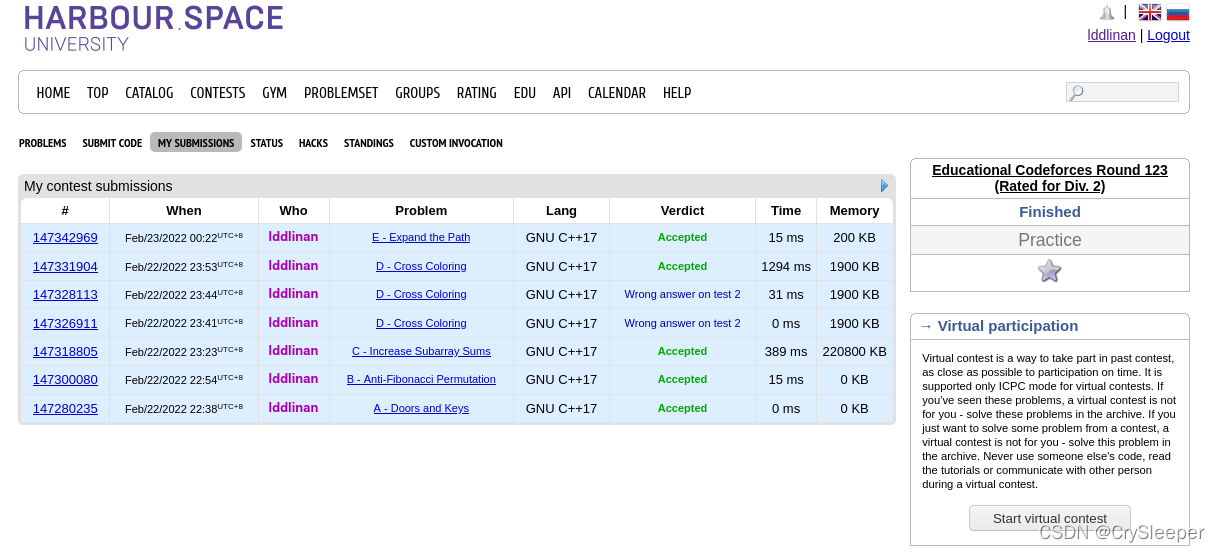Image resolution: width=1220 pixels, height=552 pixels.
Task: Open EDU in the main menu
Action: (x=525, y=93)
